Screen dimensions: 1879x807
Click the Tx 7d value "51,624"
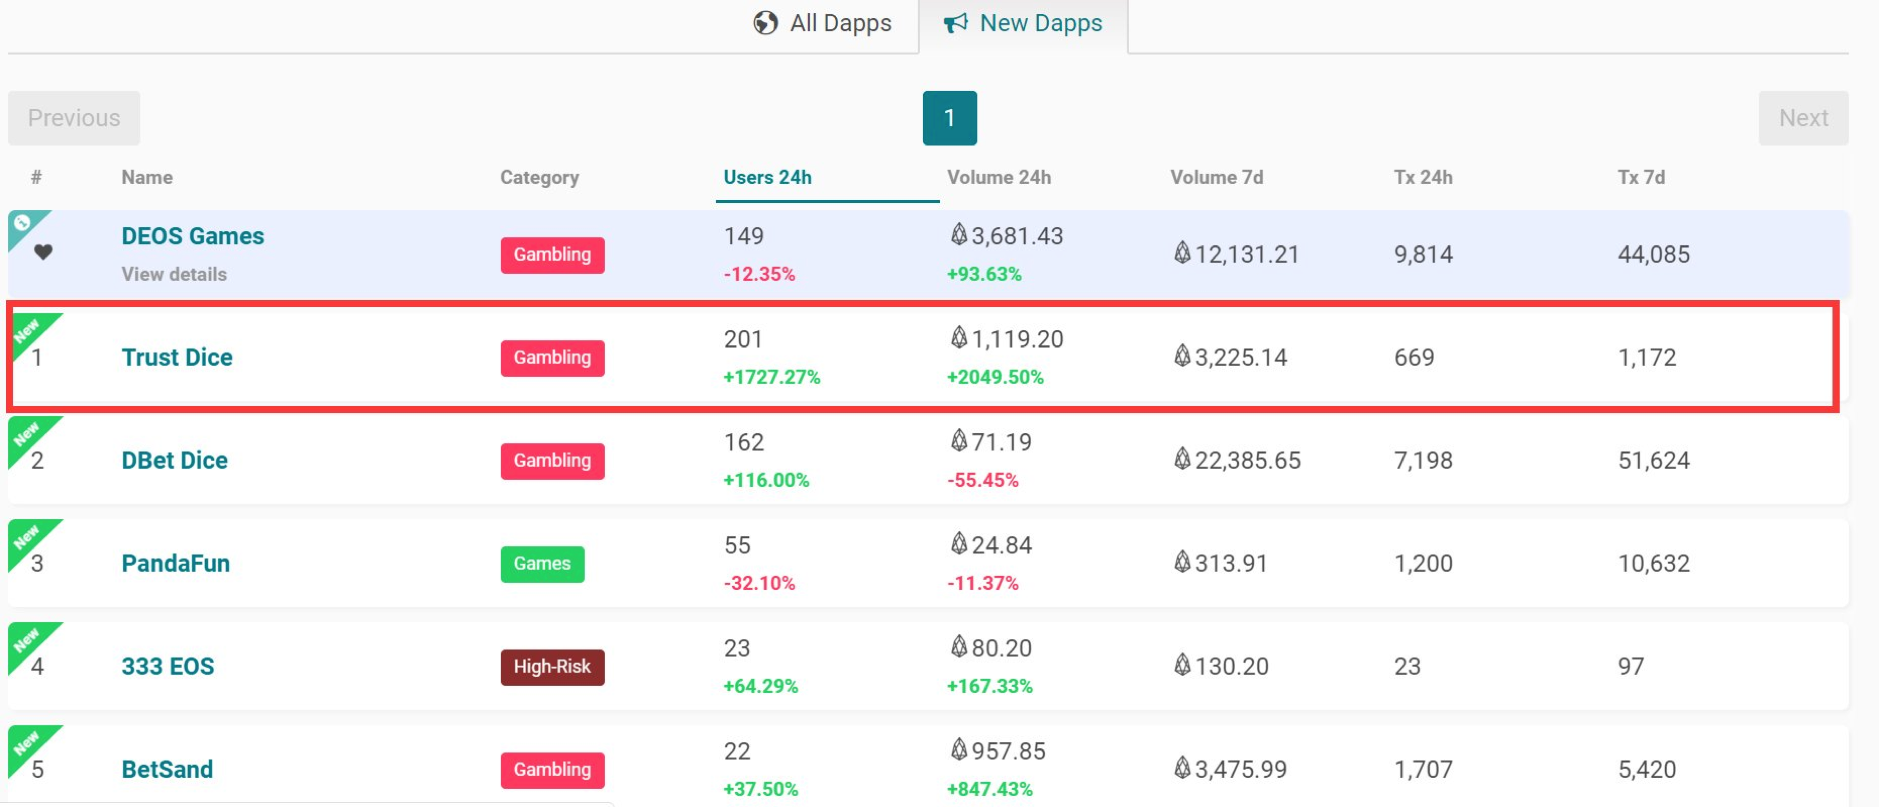point(1654,460)
